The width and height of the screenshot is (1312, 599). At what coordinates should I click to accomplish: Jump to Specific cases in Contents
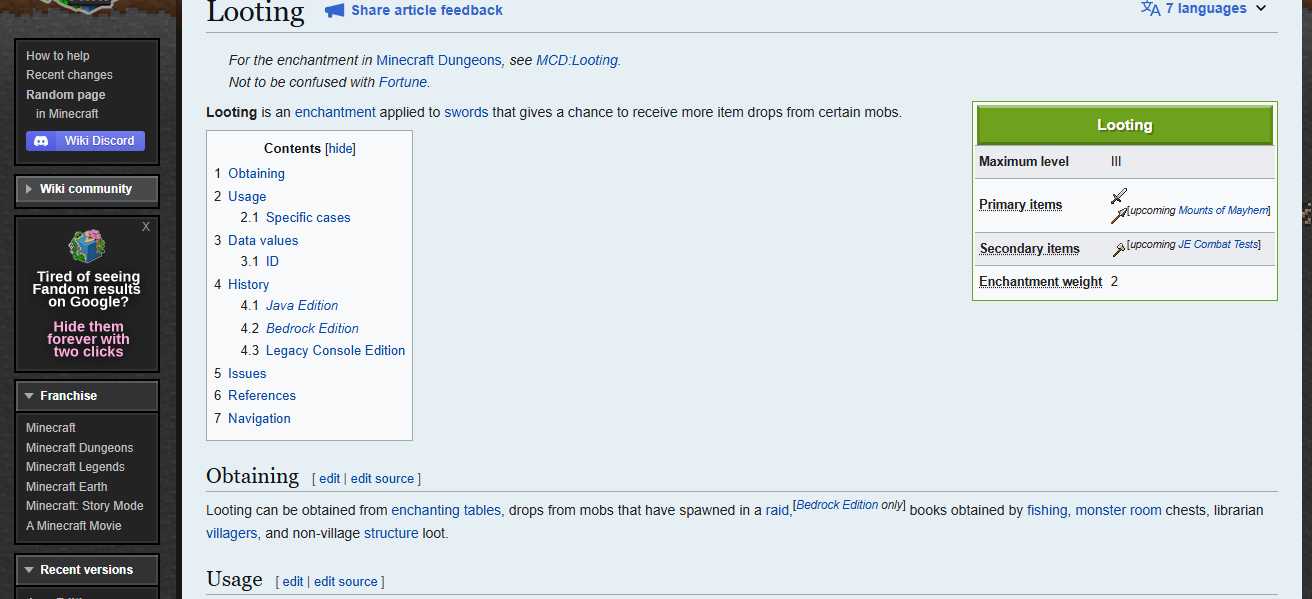click(x=308, y=217)
